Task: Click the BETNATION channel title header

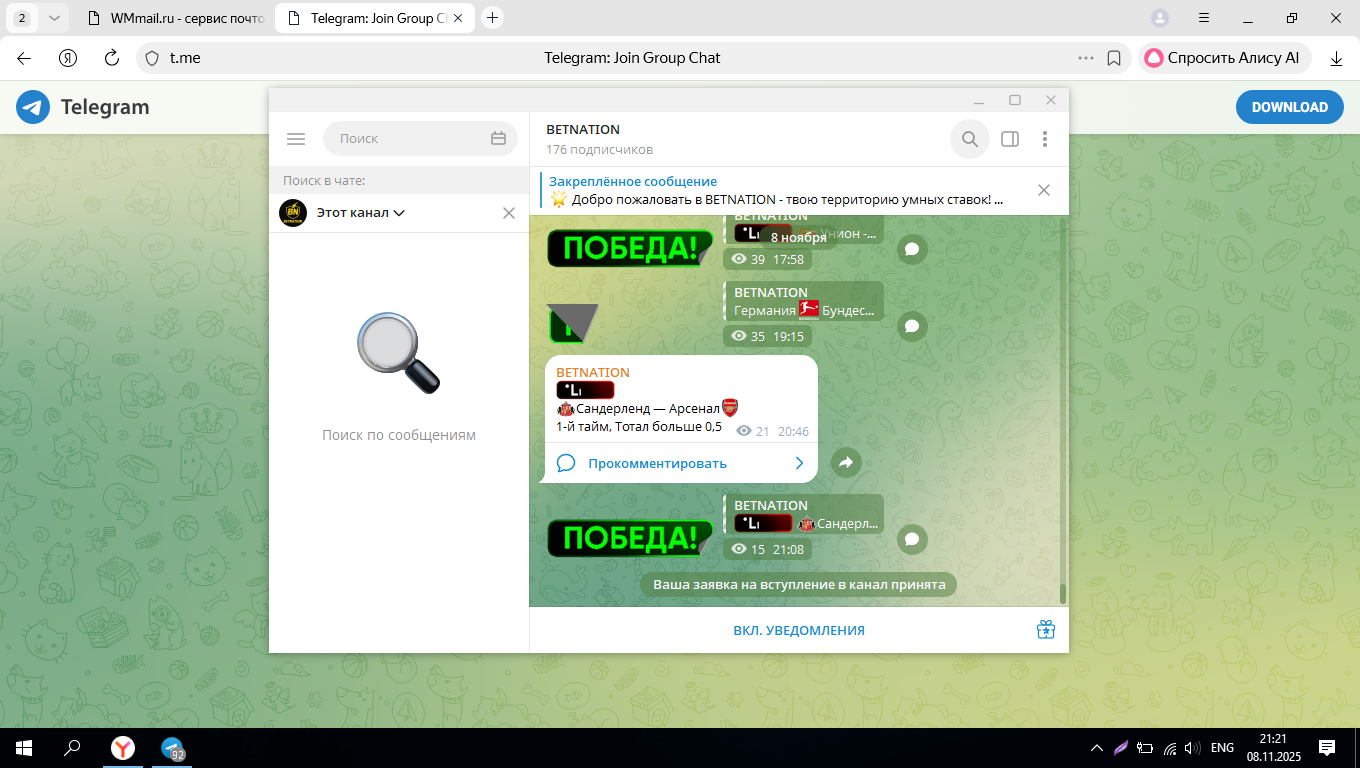Action: 583,130
